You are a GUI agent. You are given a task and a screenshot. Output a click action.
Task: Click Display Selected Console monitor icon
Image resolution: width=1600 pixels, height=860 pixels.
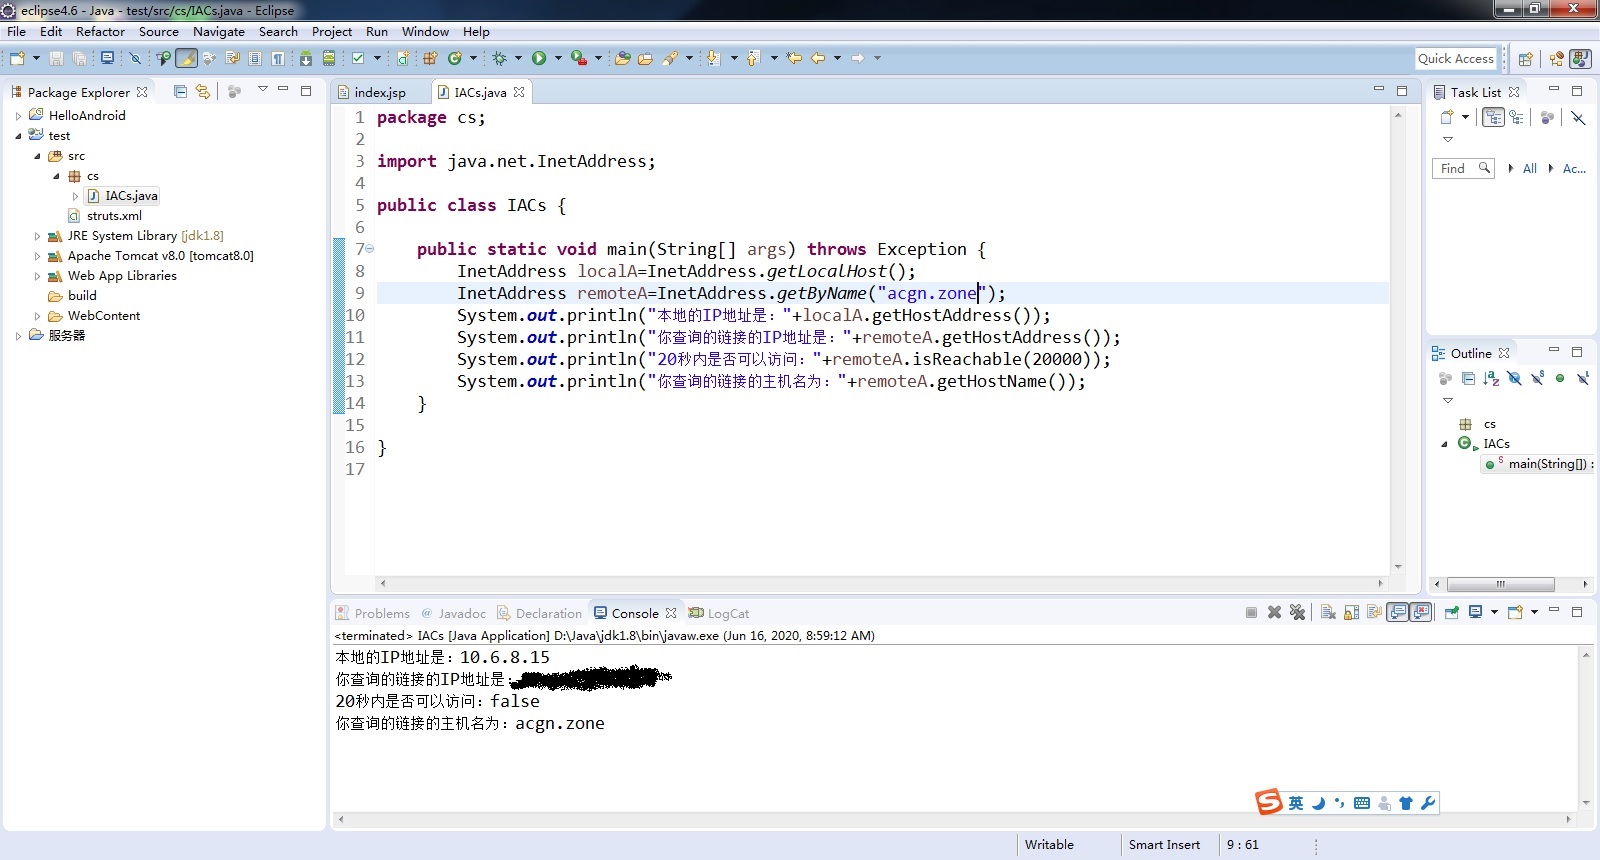click(x=1475, y=612)
